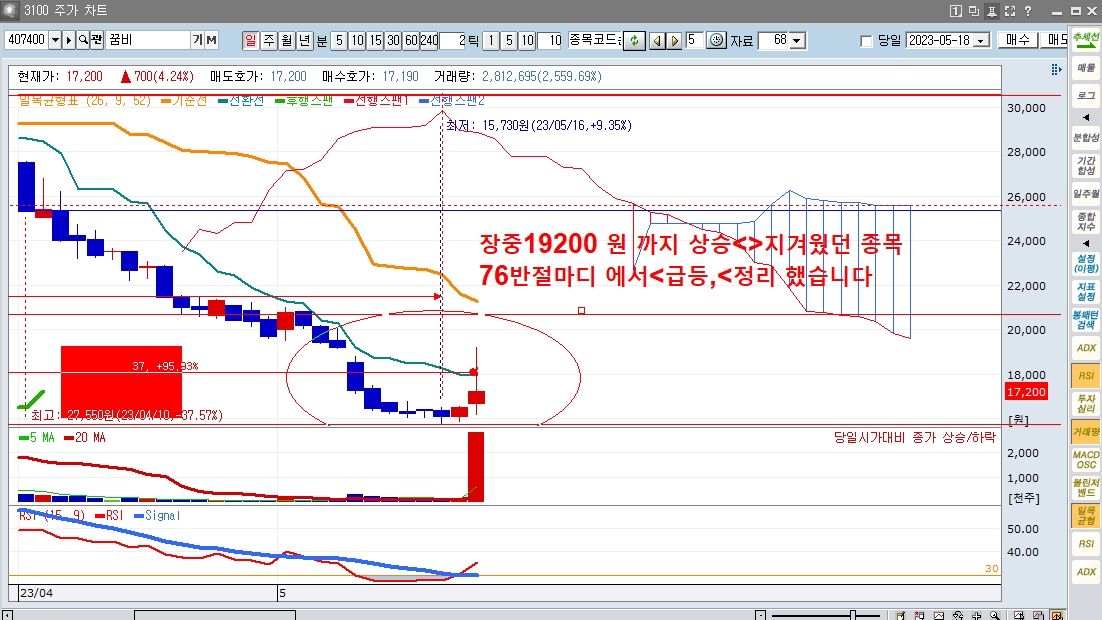
Task: Select the 년 yearly period toggle
Action: (304, 40)
